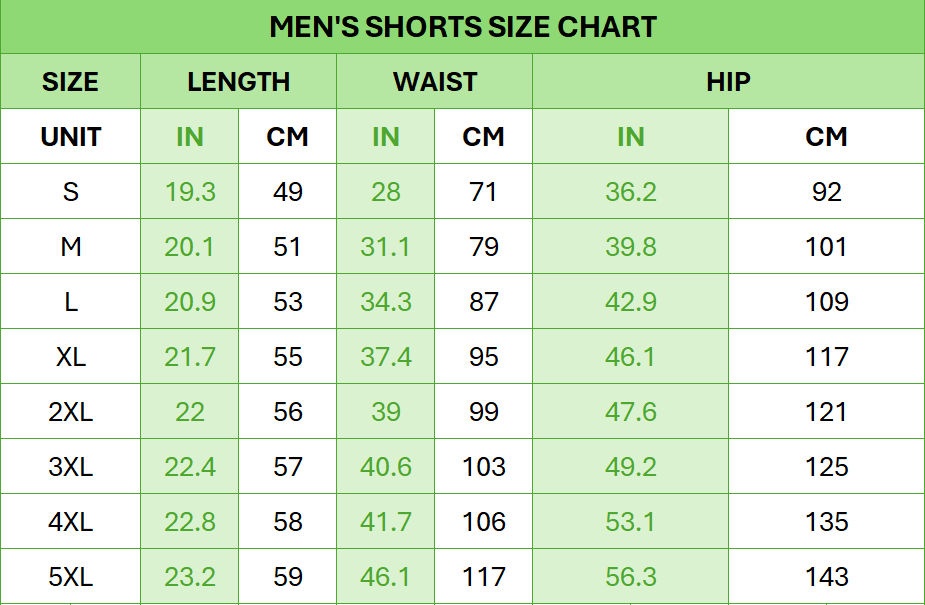Select the CM subheader under LENGTH
The image size is (925, 605).
[287, 137]
